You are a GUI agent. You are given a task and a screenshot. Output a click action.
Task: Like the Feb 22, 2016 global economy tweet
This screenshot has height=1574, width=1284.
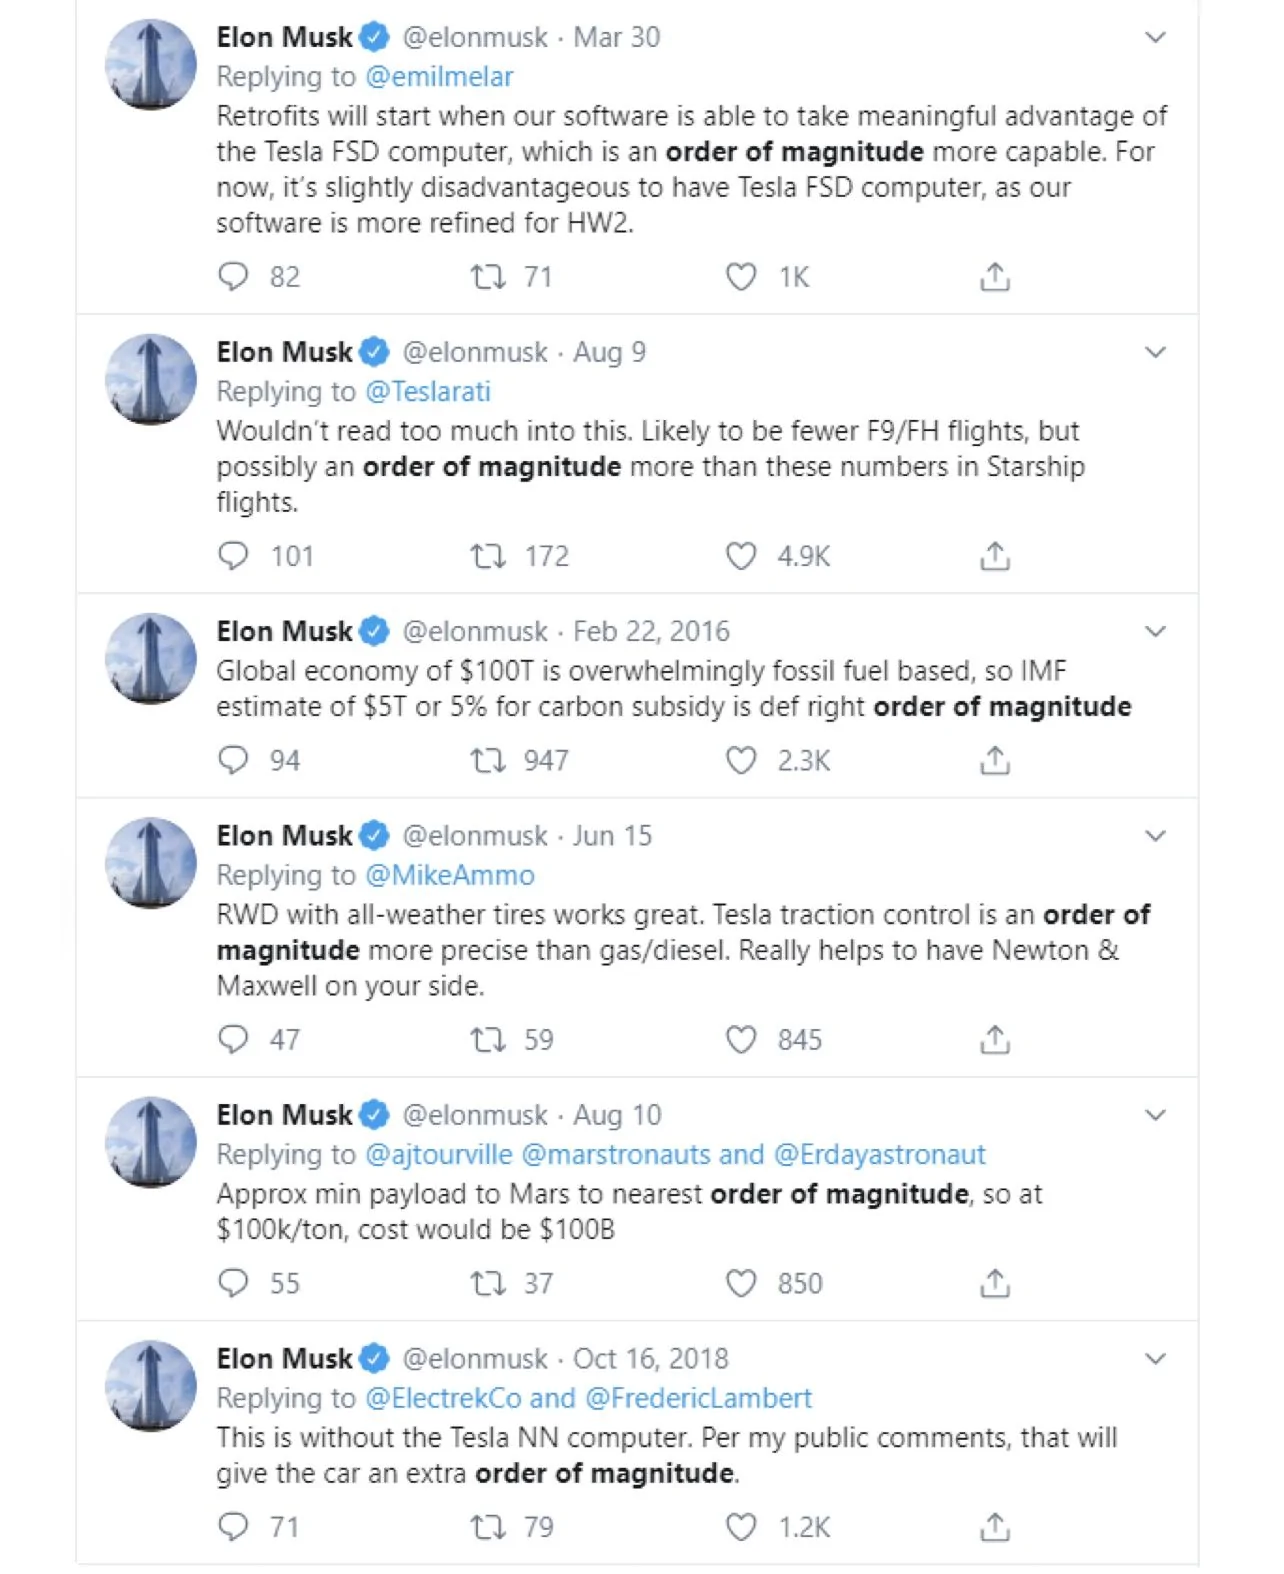(x=741, y=760)
